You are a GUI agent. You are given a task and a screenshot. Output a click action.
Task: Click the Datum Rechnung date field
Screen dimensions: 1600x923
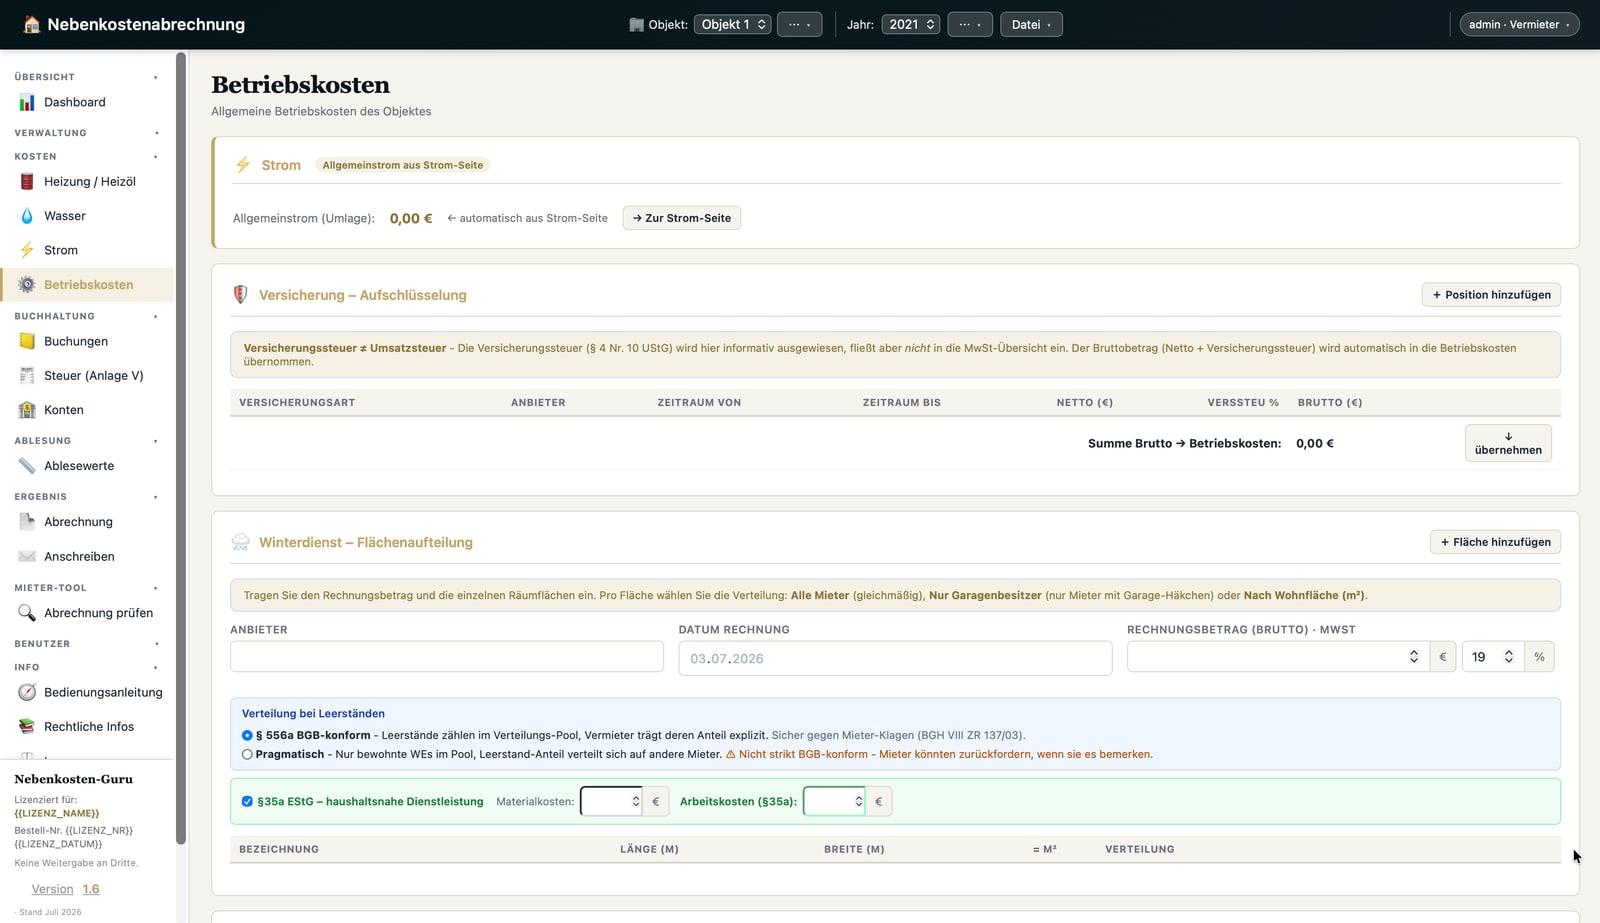tap(895, 658)
